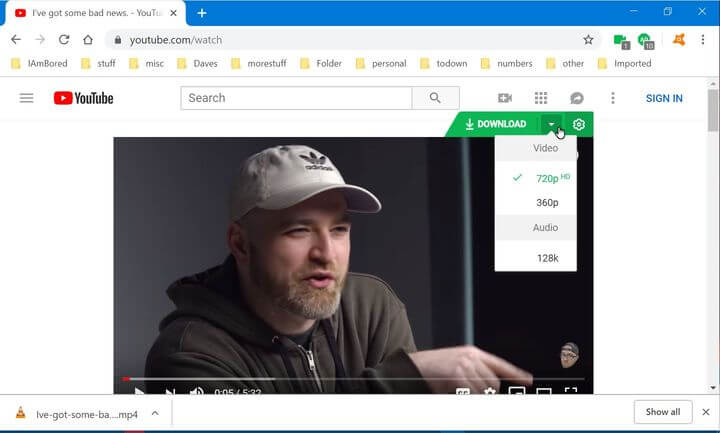
Task: Choose 128k audio download
Action: (536, 258)
